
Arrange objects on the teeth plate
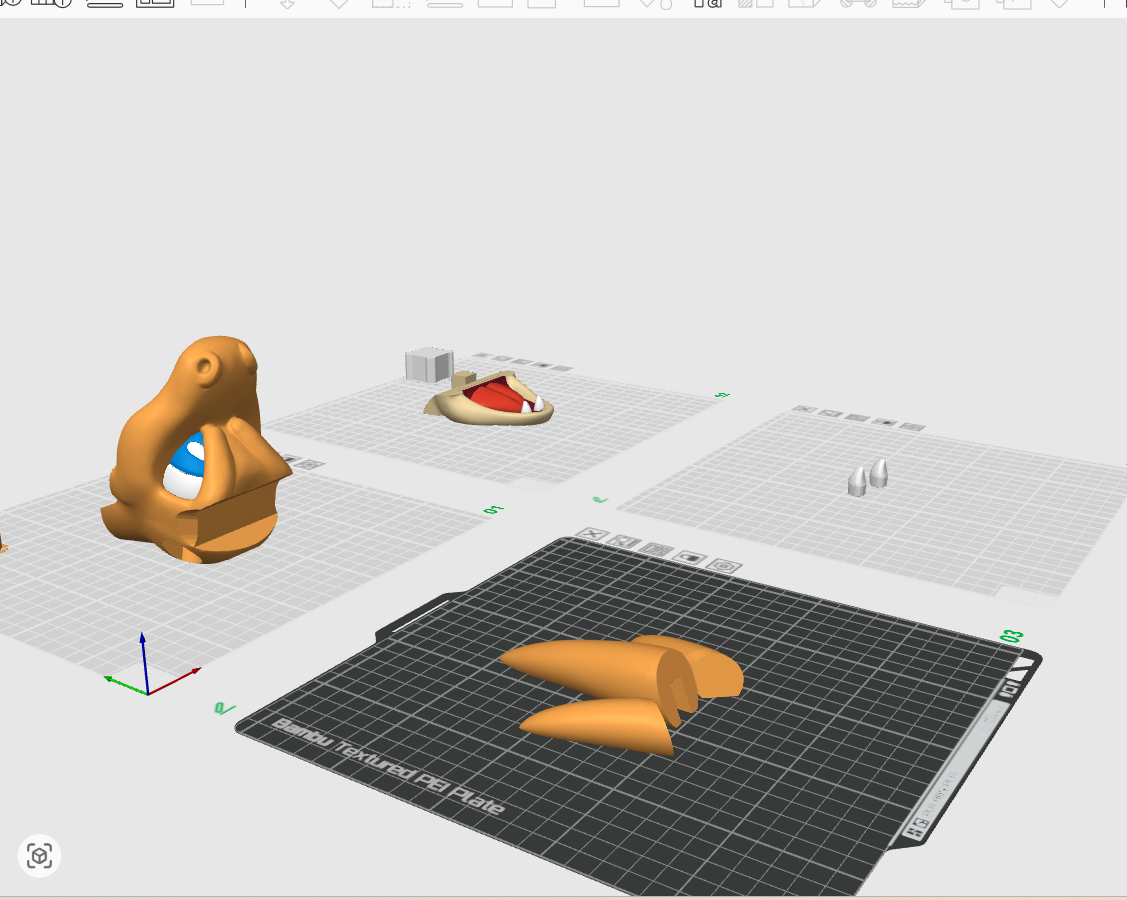pos(857,418)
